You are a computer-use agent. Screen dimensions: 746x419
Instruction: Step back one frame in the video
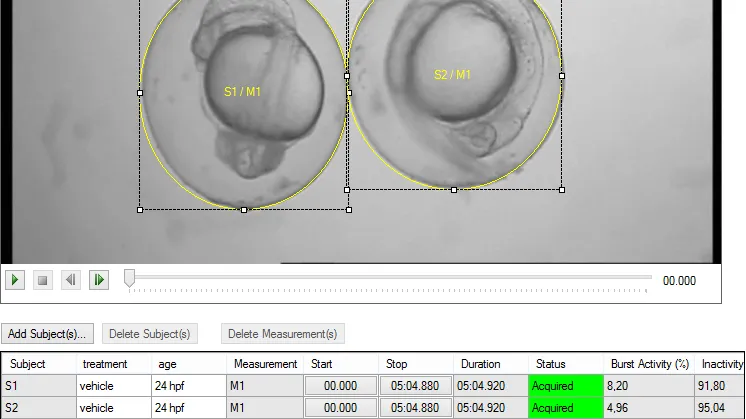(x=70, y=280)
